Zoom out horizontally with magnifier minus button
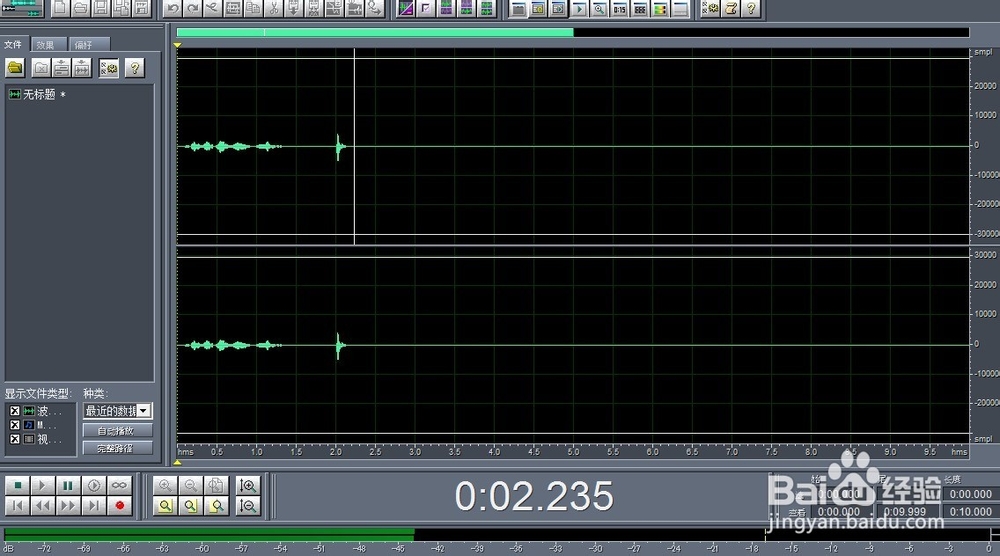The width and height of the screenshot is (1000, 556). pyautogui.click(x=191, y=486)
